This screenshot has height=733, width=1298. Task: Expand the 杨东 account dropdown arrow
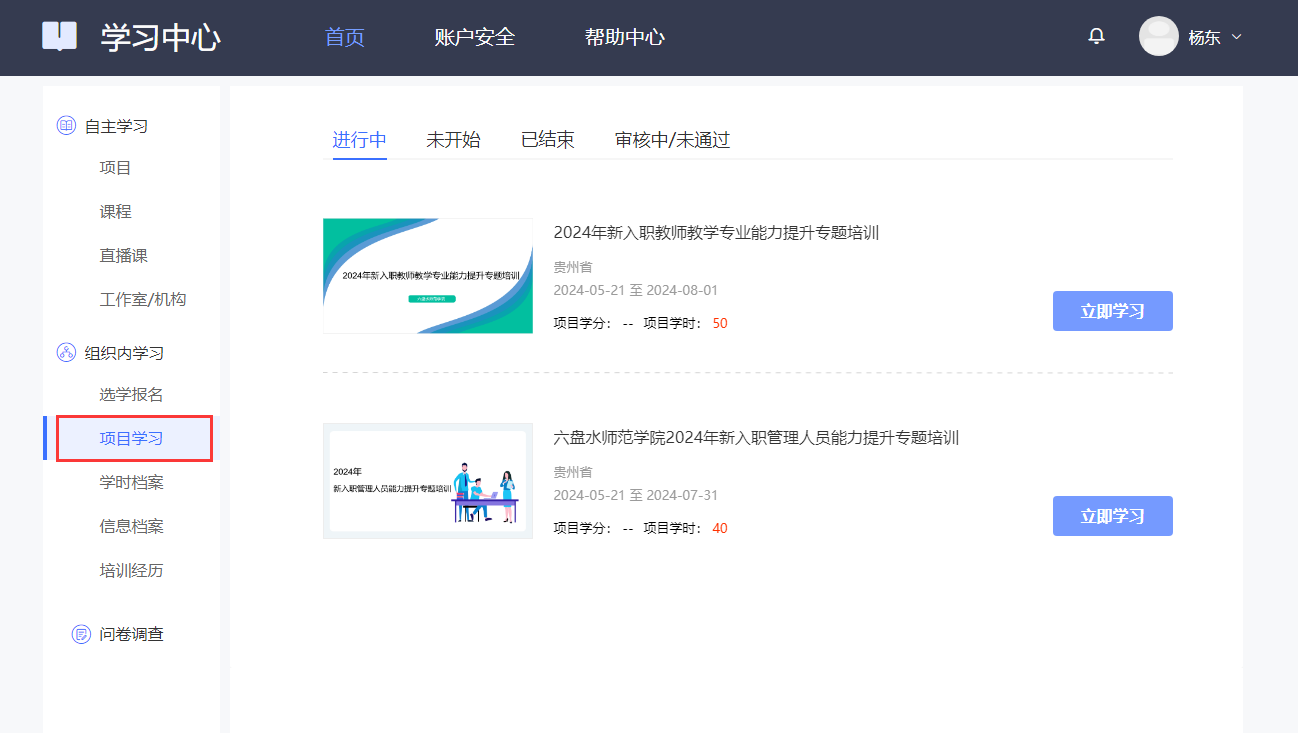point(1237,37)
